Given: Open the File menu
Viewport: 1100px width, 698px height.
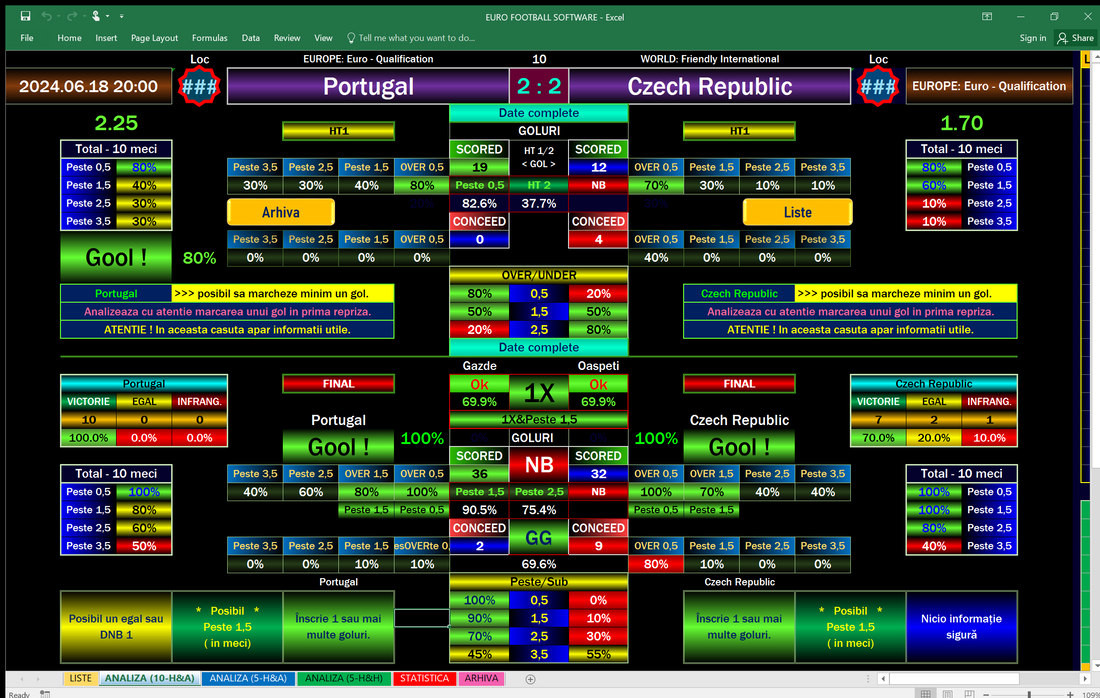Looking at the screenshot, I should click(27, 38).
